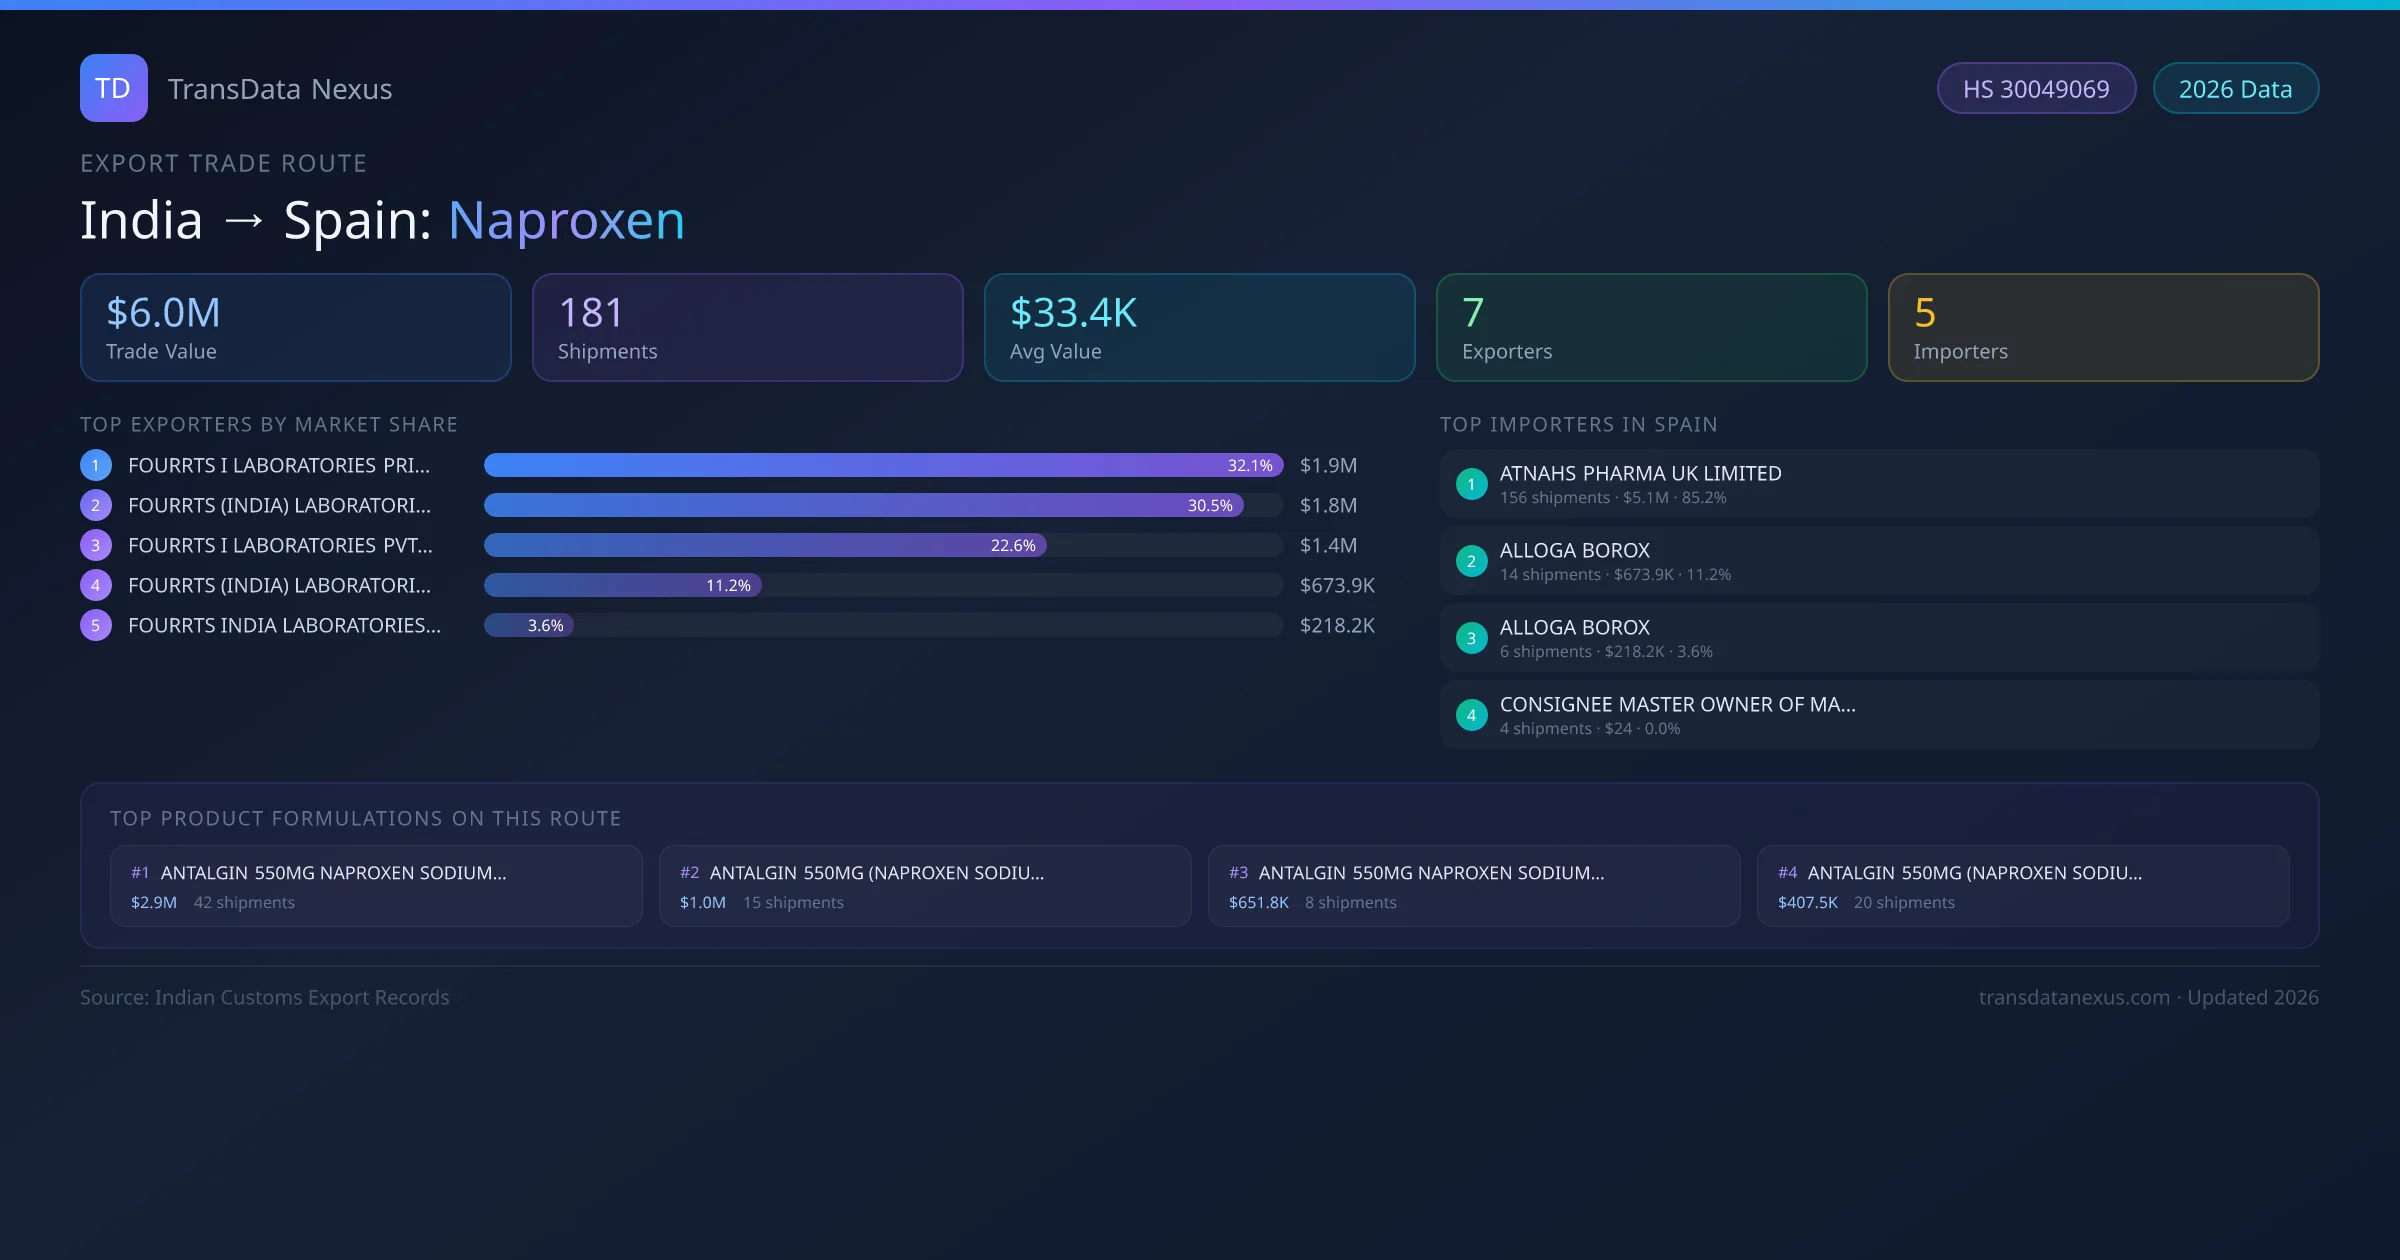Click the TD logo icon
2400x1260 pixels.
click(113, 88)
